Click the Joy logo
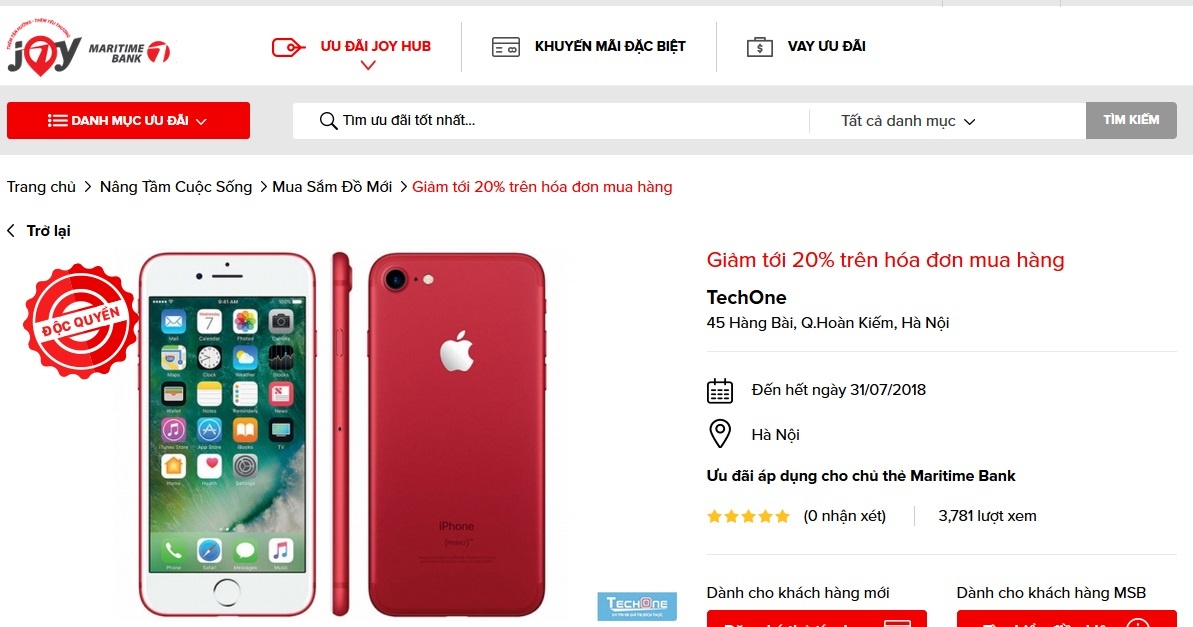 43,49
